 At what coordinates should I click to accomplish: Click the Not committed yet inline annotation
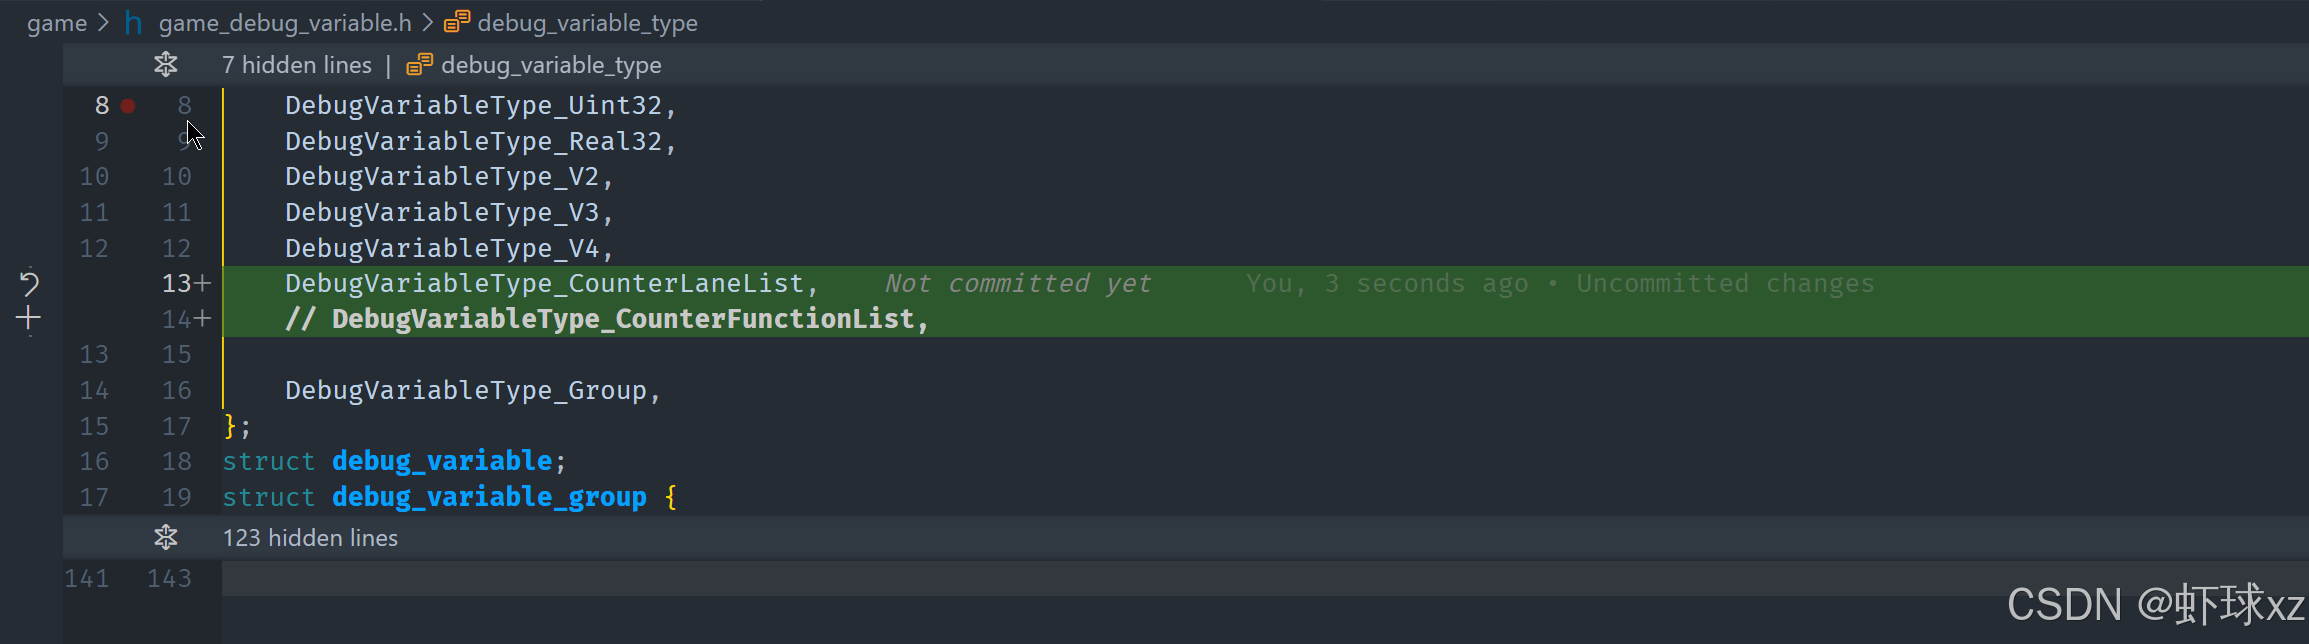point(1018,284)
